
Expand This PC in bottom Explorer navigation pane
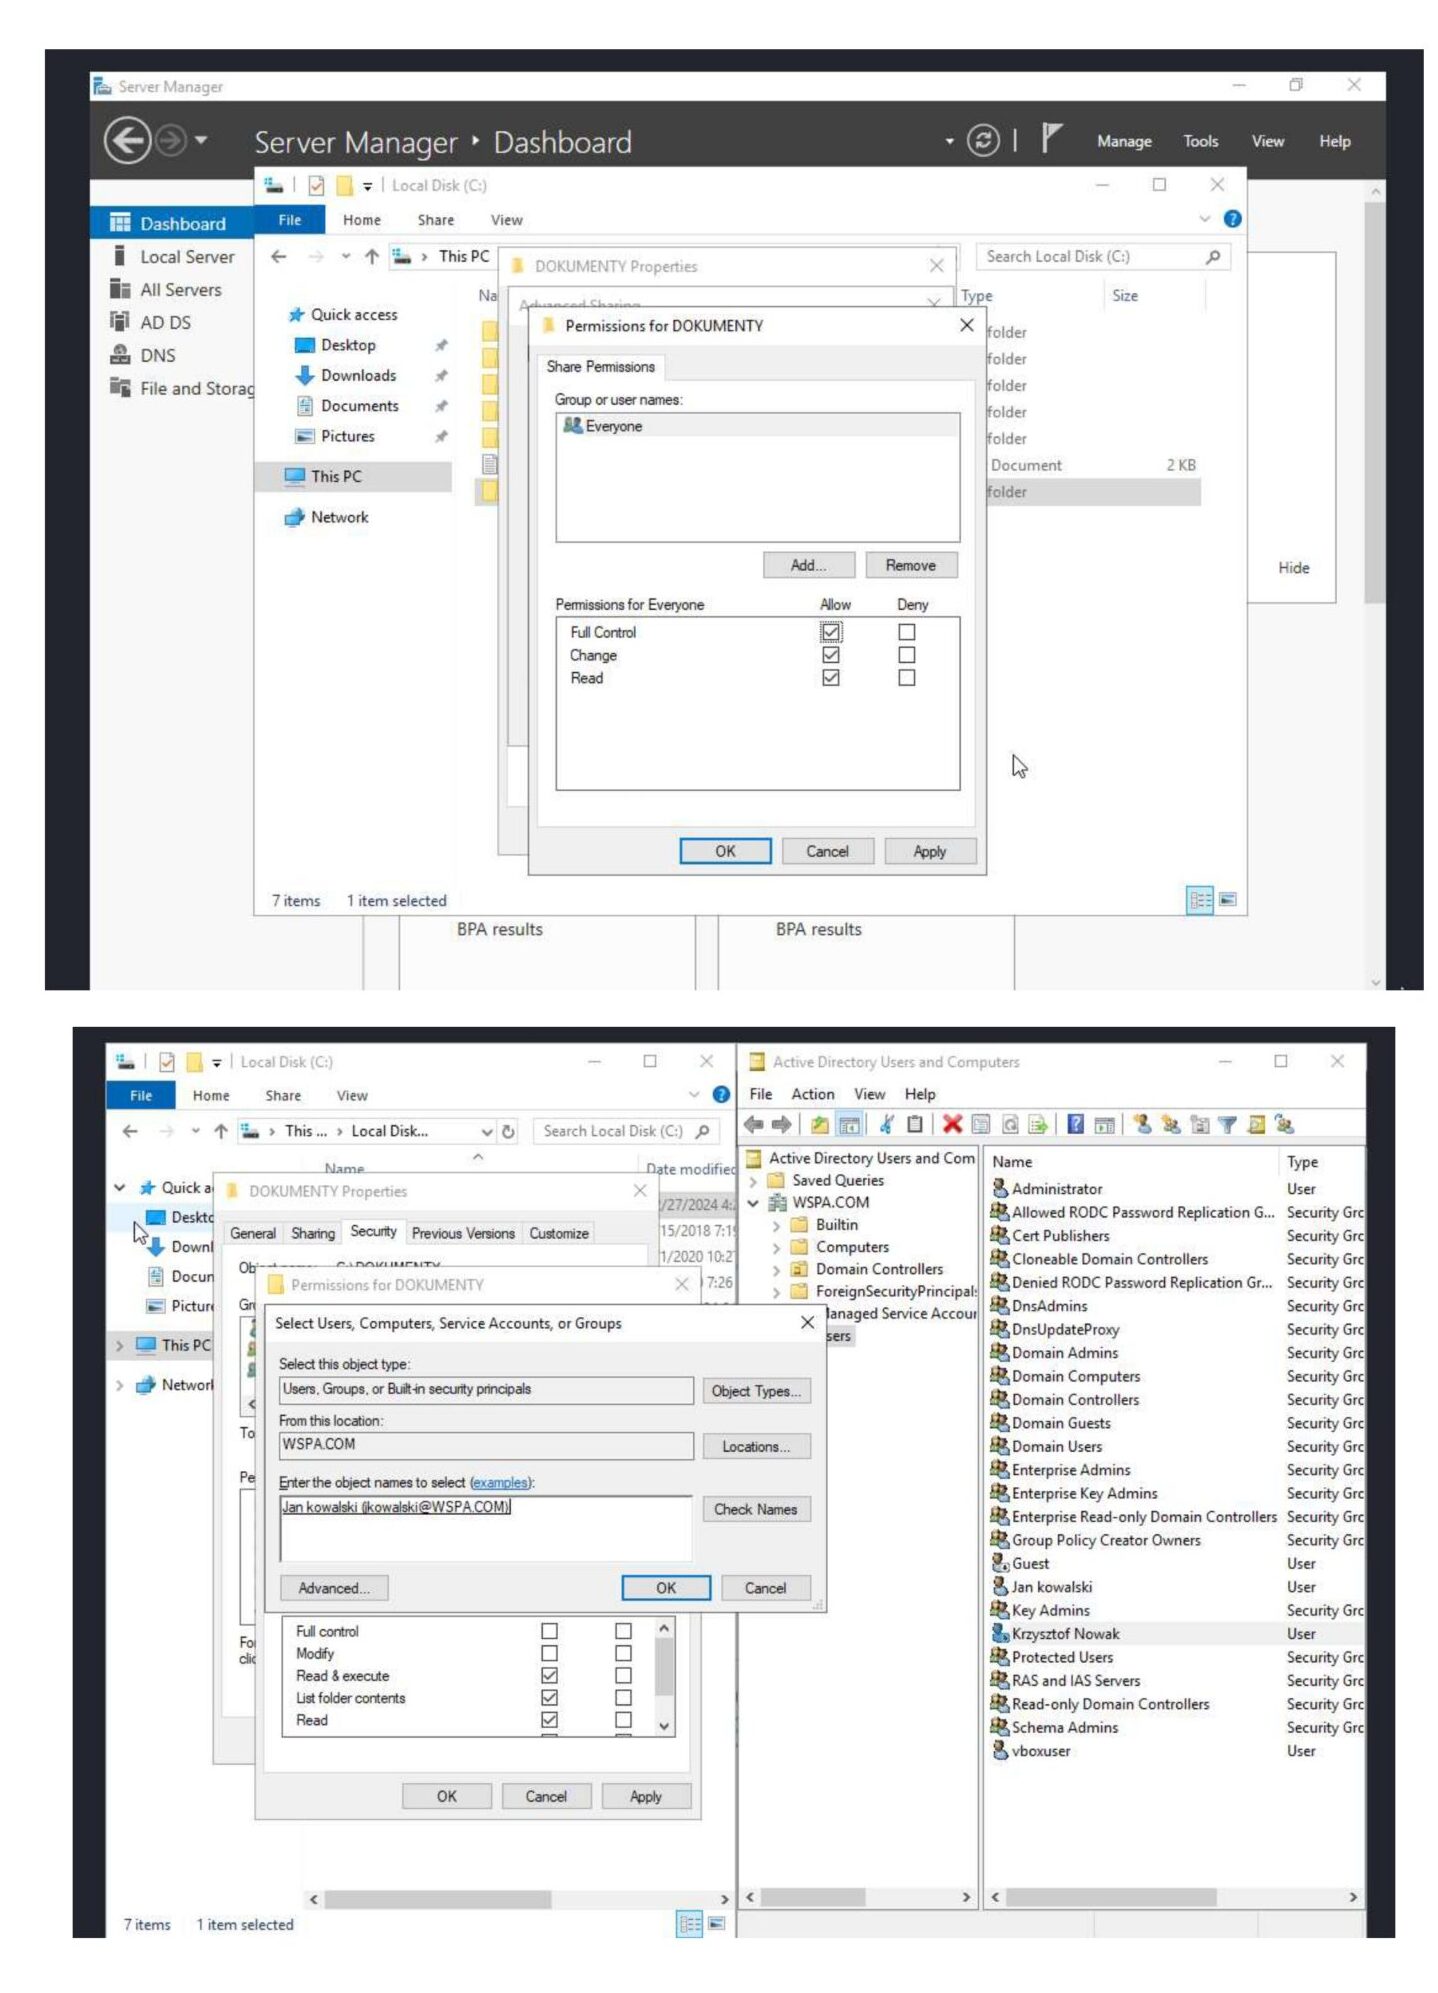tap(120, 1345)
